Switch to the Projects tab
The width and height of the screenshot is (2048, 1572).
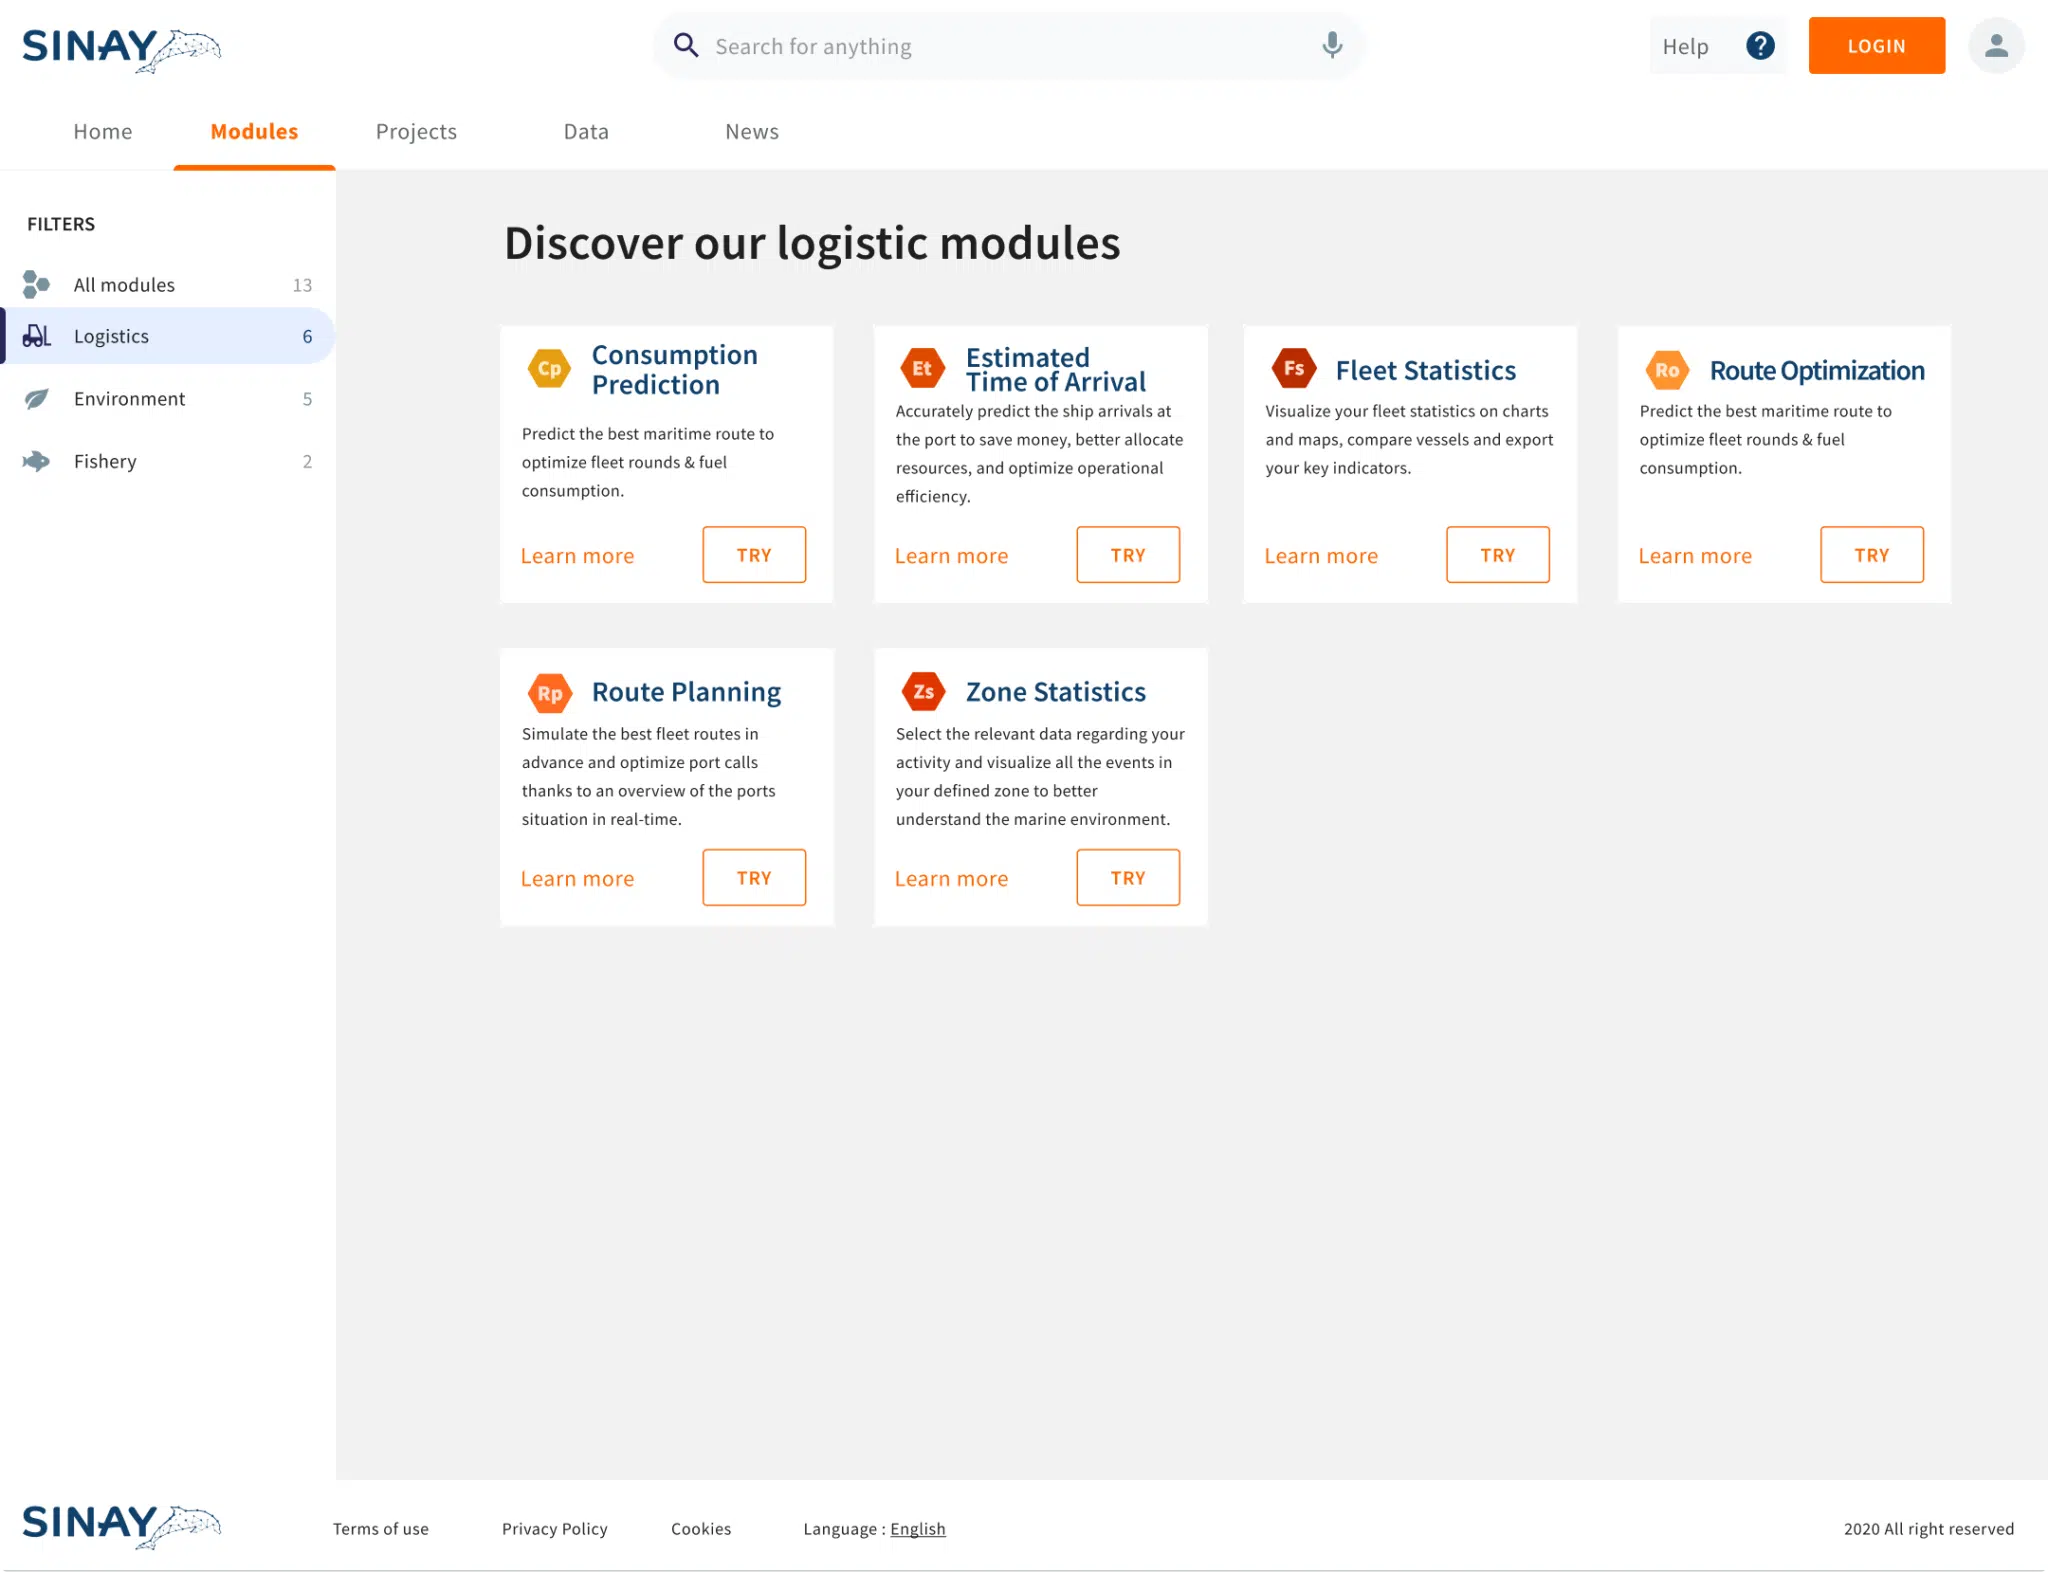(x=416, y=132)
